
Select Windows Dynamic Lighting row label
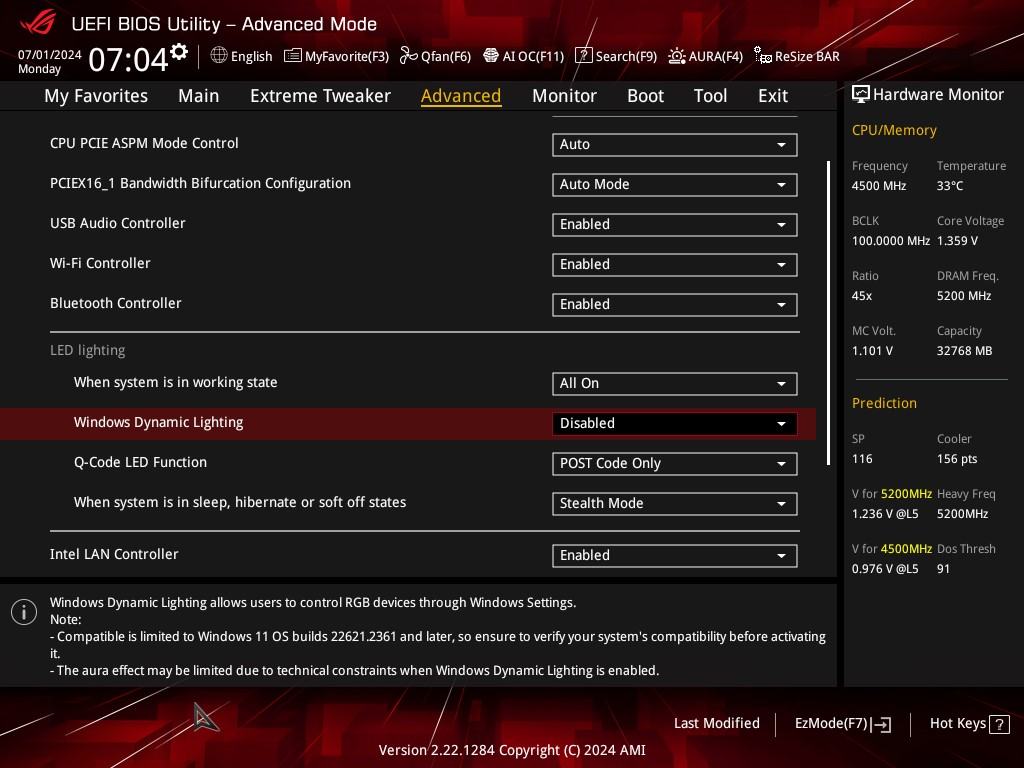coord(158,423)
